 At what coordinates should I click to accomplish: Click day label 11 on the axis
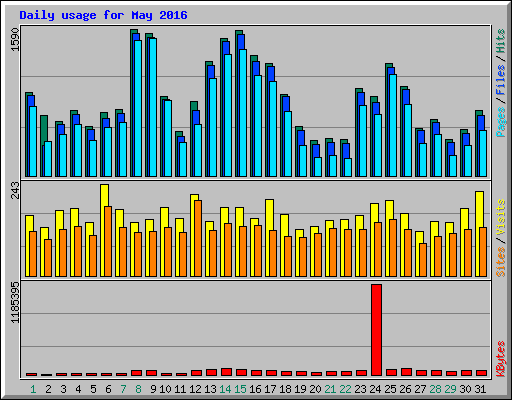pyautogui.click(x=180, y=389)
